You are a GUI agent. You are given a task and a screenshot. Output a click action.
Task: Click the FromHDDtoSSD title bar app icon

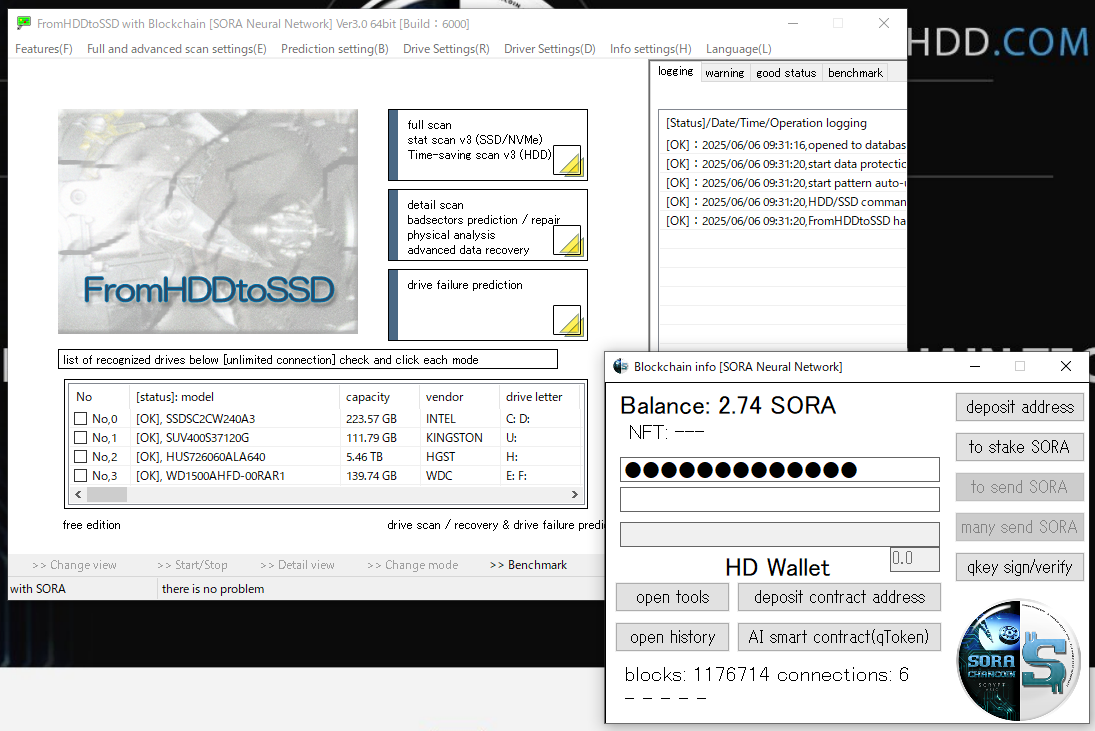tap(23, 23)
